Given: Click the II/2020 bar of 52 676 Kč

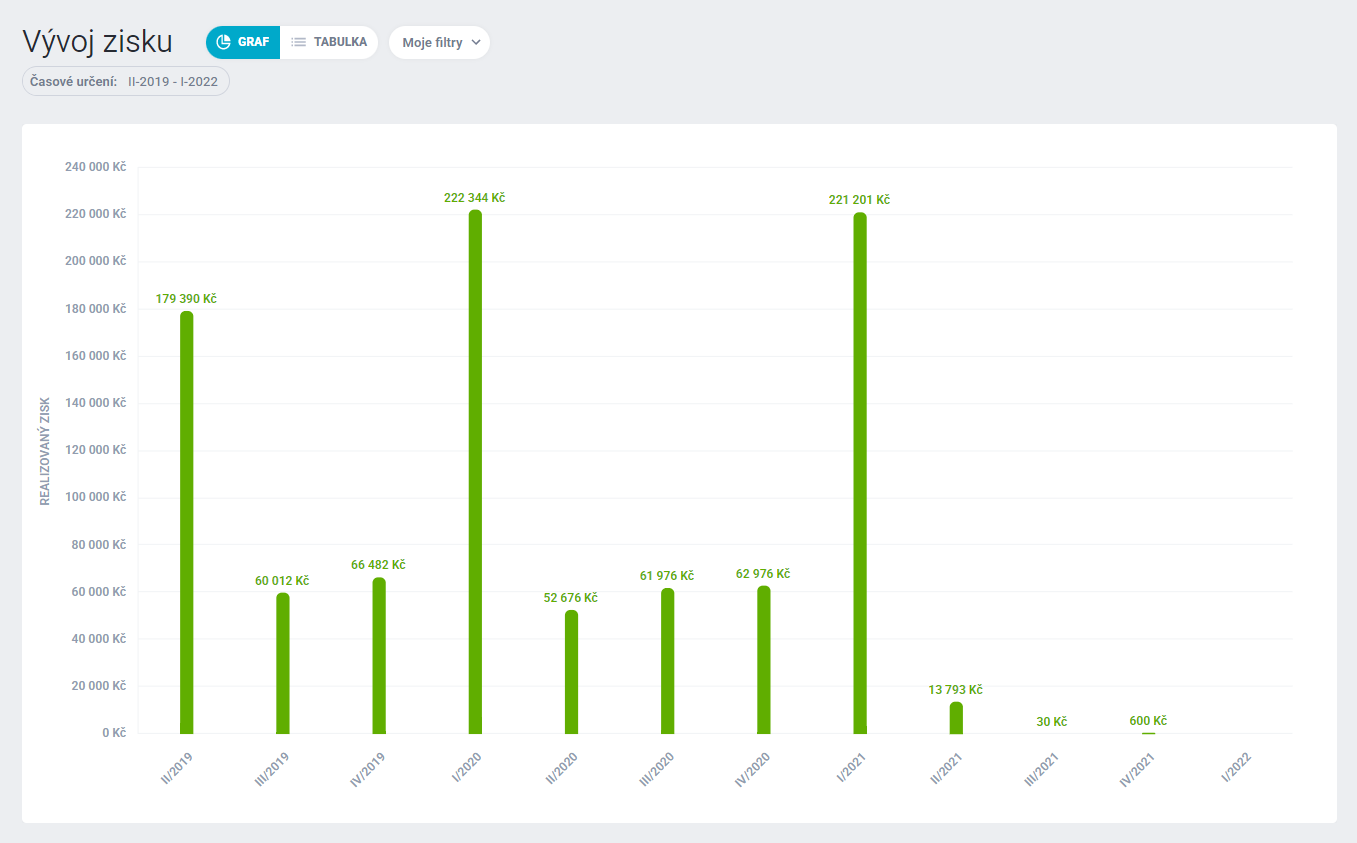Looking at the screenshot, I should click(571, 672).
